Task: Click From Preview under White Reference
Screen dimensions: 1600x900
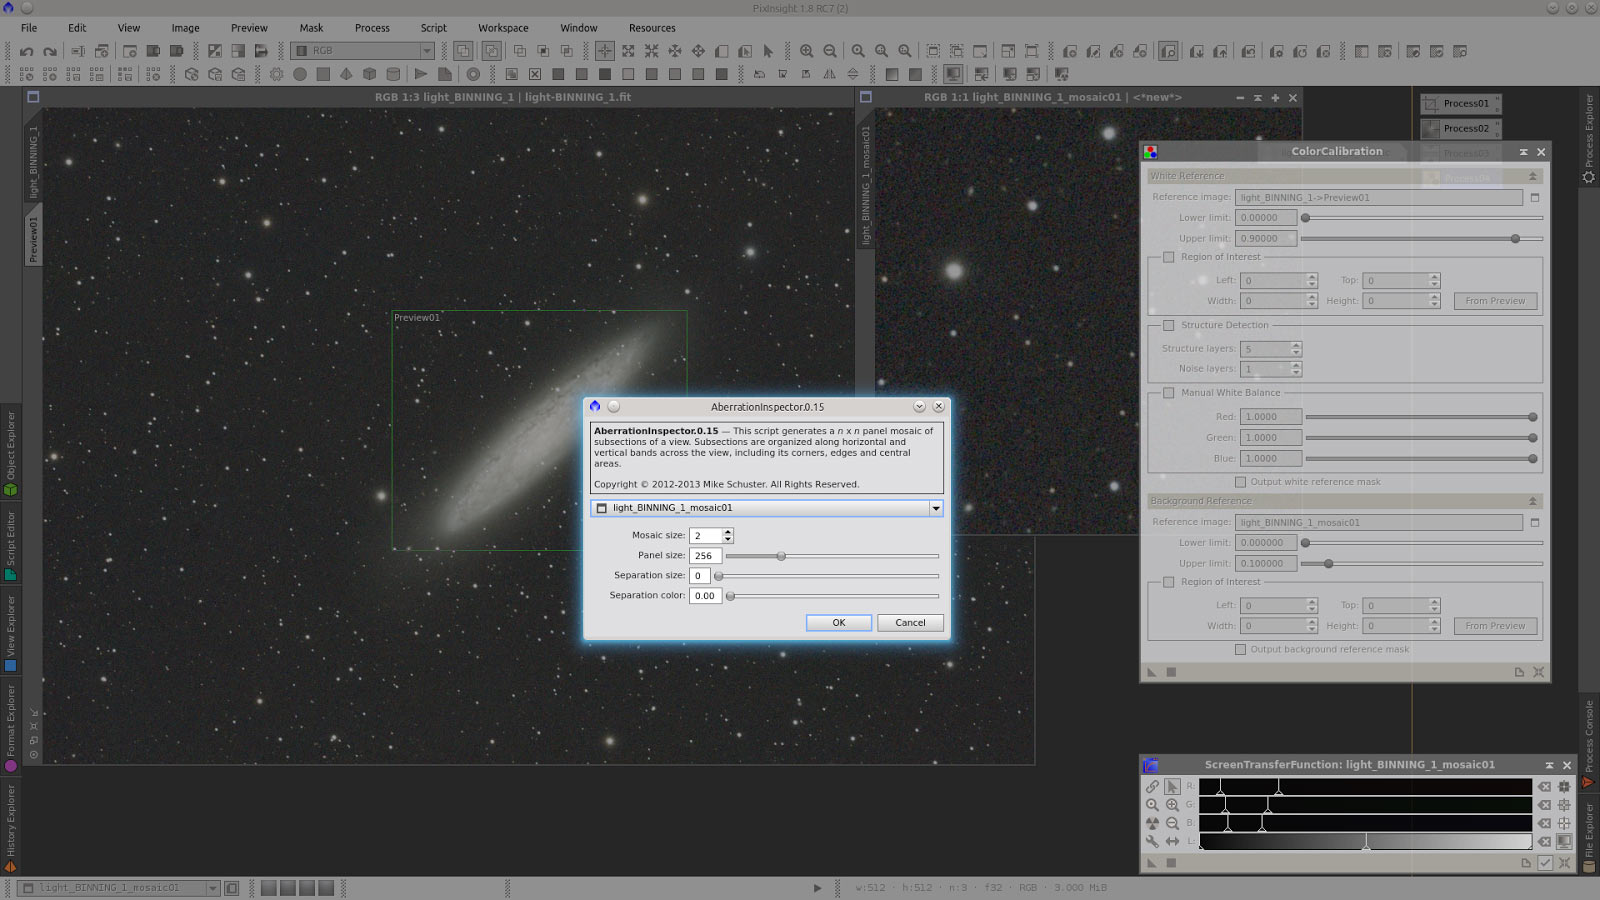Action: [x=1494, y=300]
